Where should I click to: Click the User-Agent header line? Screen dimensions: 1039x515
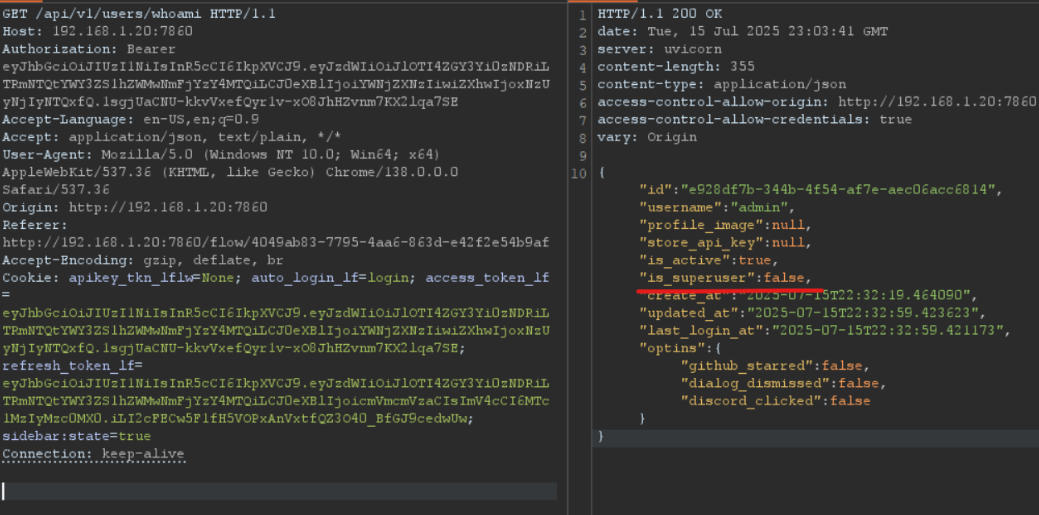220,154
